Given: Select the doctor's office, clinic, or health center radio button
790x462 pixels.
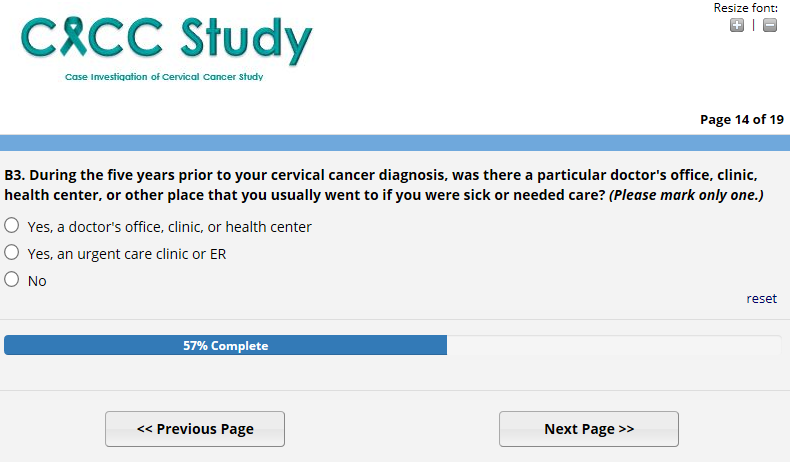Looking at the screenshot, I should (x=12, y=226).
